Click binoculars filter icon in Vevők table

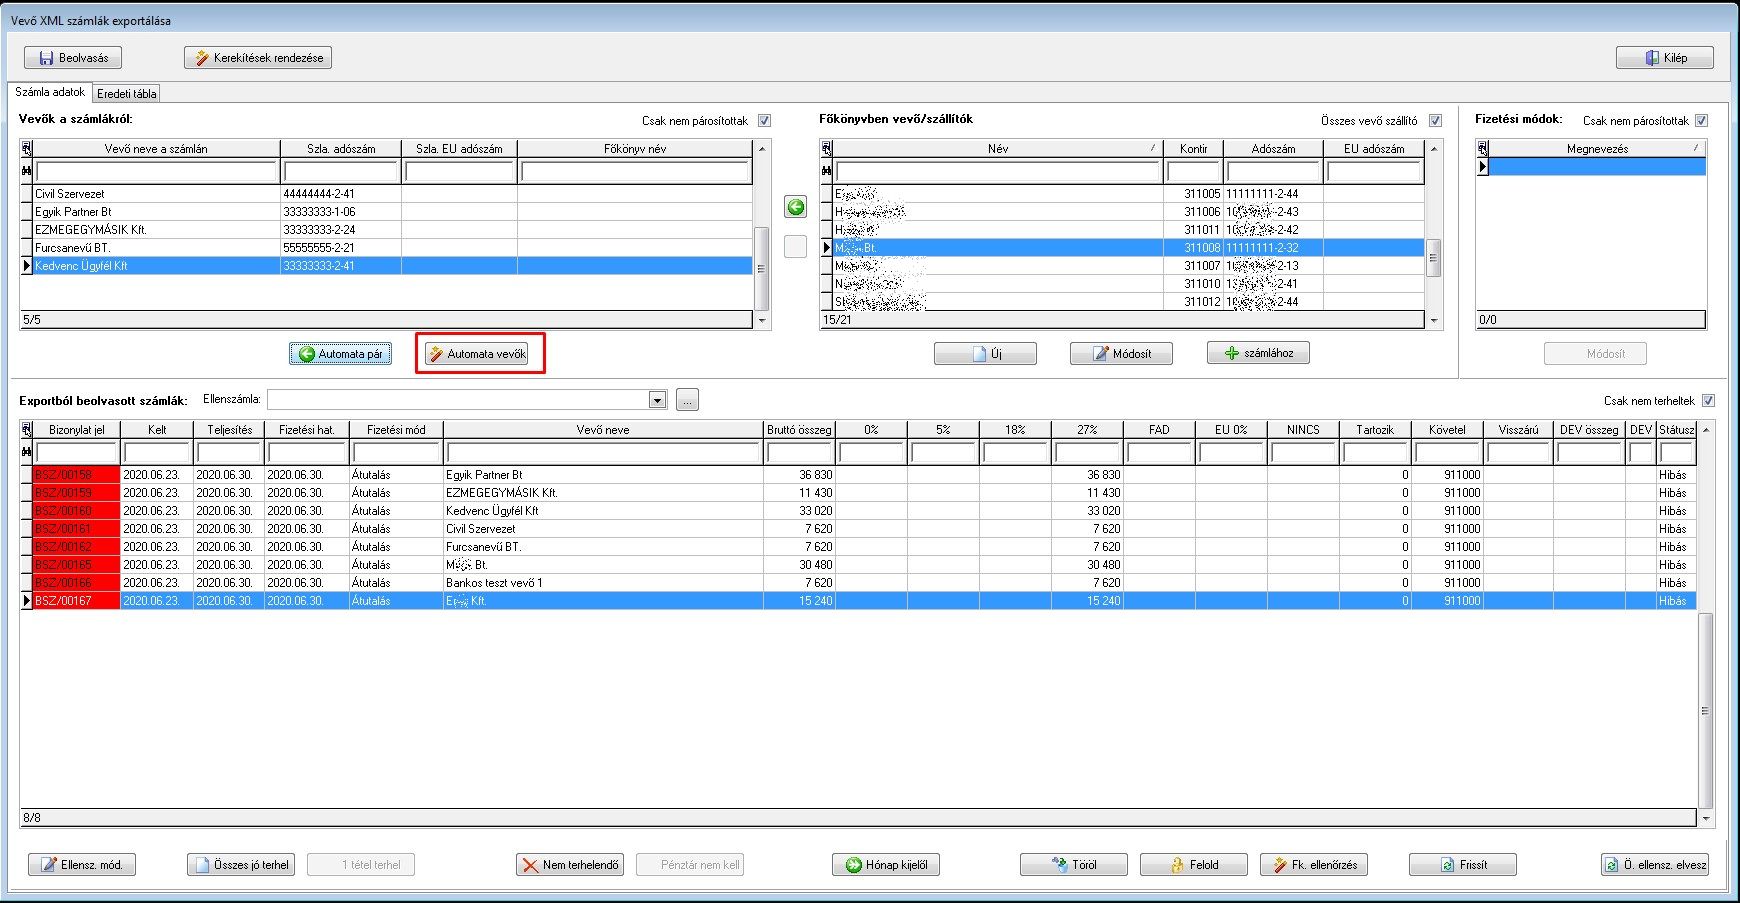pos(26,172)
